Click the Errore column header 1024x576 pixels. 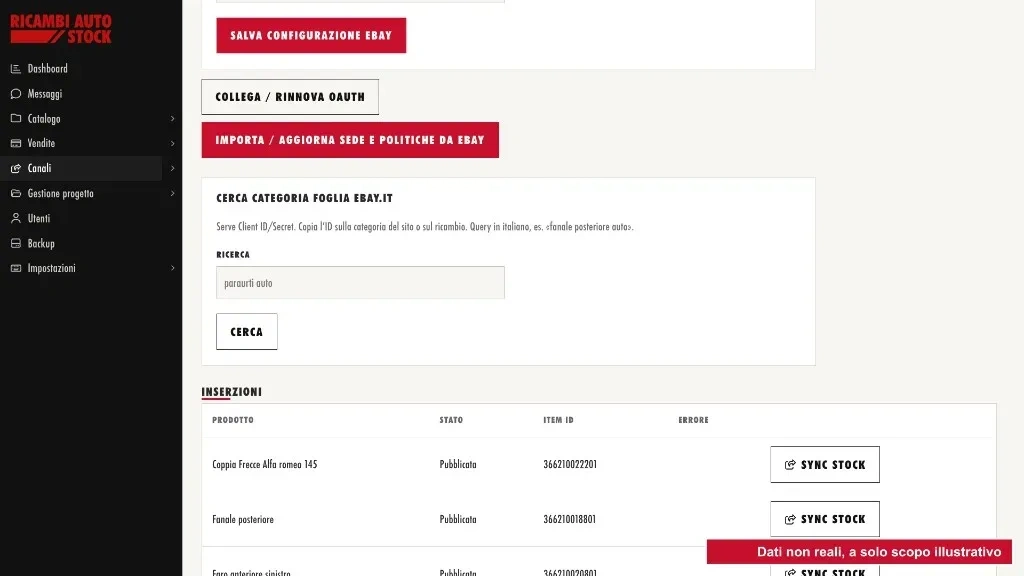point(694,420)
